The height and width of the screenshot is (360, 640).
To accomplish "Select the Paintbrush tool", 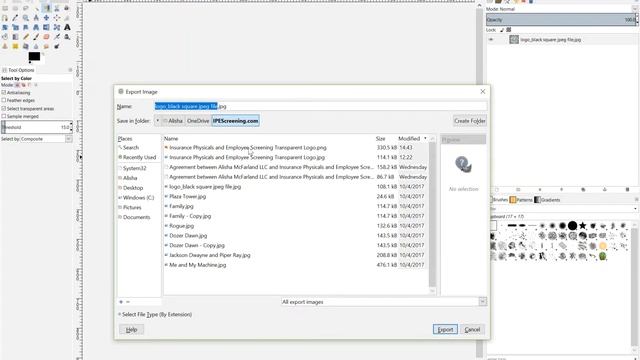I will 36,37.
